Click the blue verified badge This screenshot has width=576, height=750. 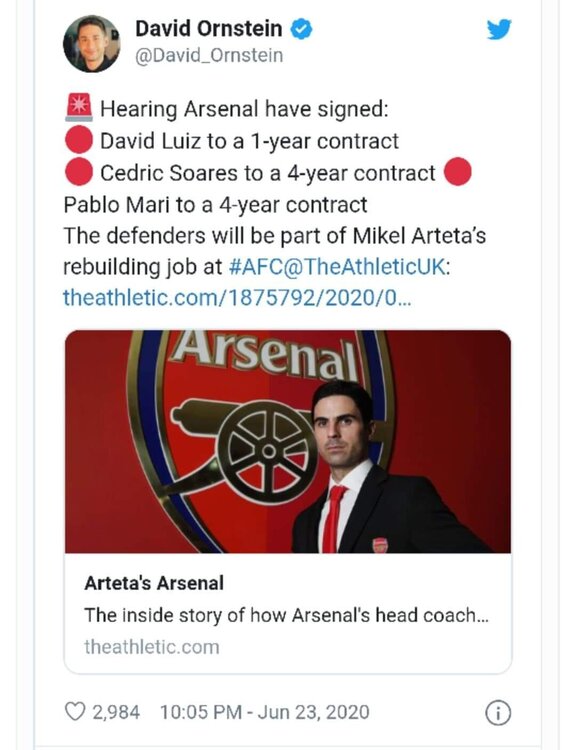[x=302, y=29]
